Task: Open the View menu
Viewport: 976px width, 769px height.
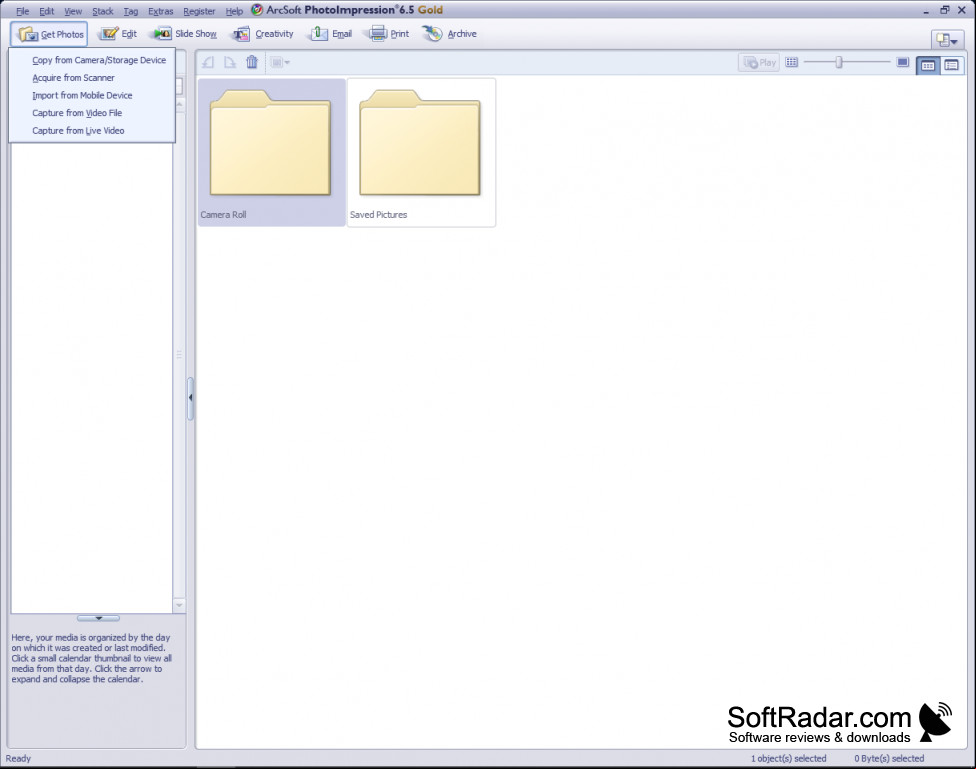Action: coord(73,11)
